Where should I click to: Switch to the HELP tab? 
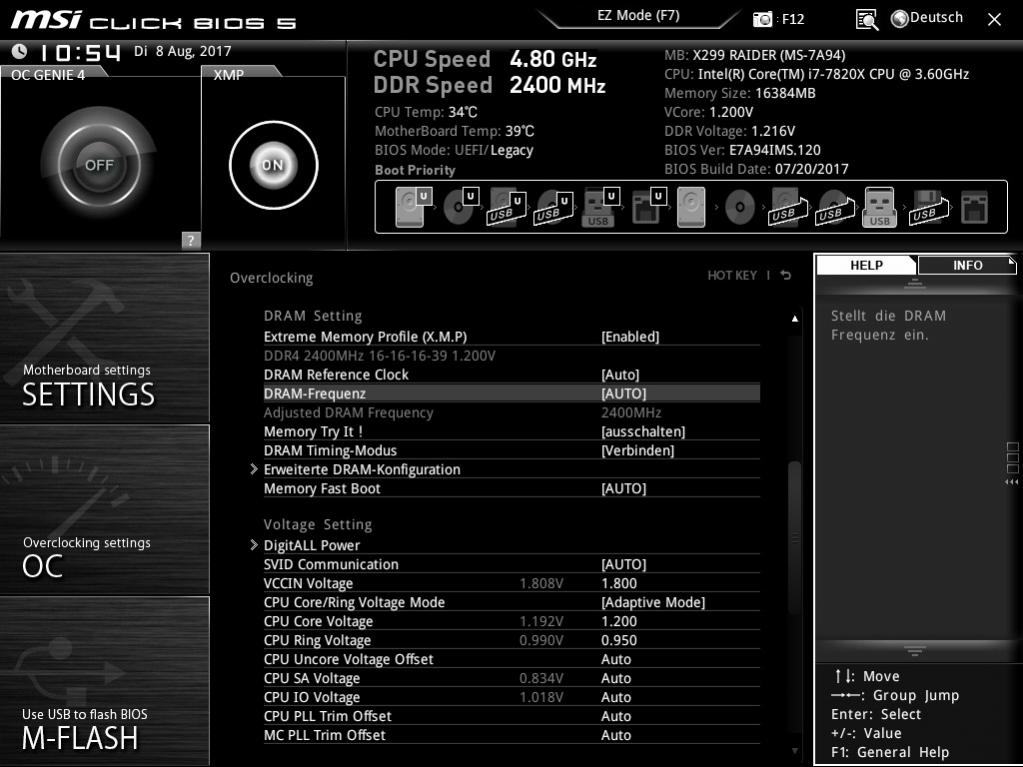pos(866,265)
